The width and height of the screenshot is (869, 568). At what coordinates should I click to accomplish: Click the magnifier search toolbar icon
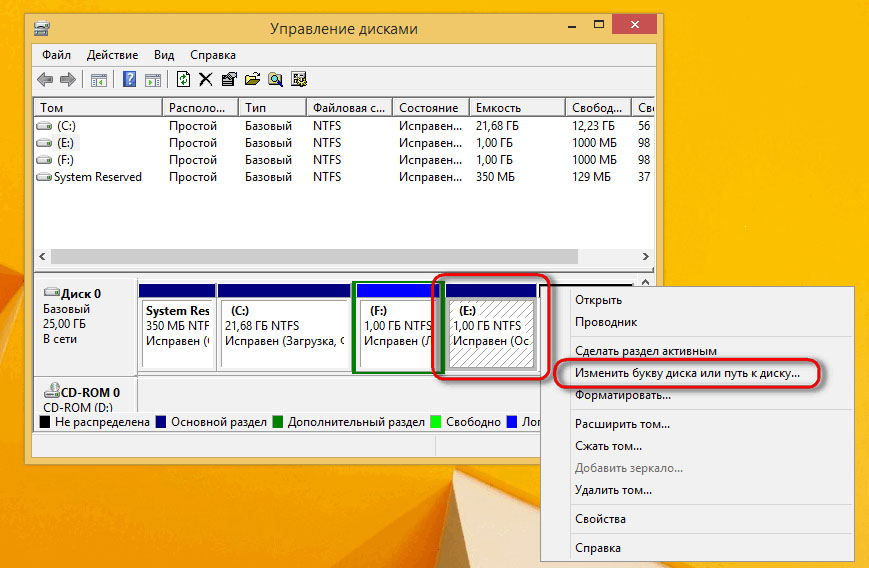click(275, 79)
